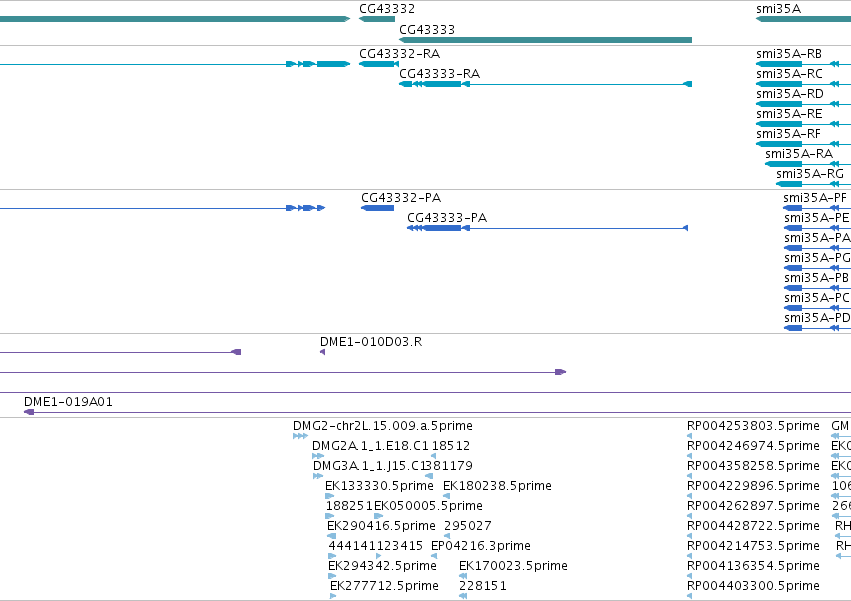Select the CG43332 gene bar
Image resolution: width=851 pixels, height=601 pixels.
coord(377,19)
